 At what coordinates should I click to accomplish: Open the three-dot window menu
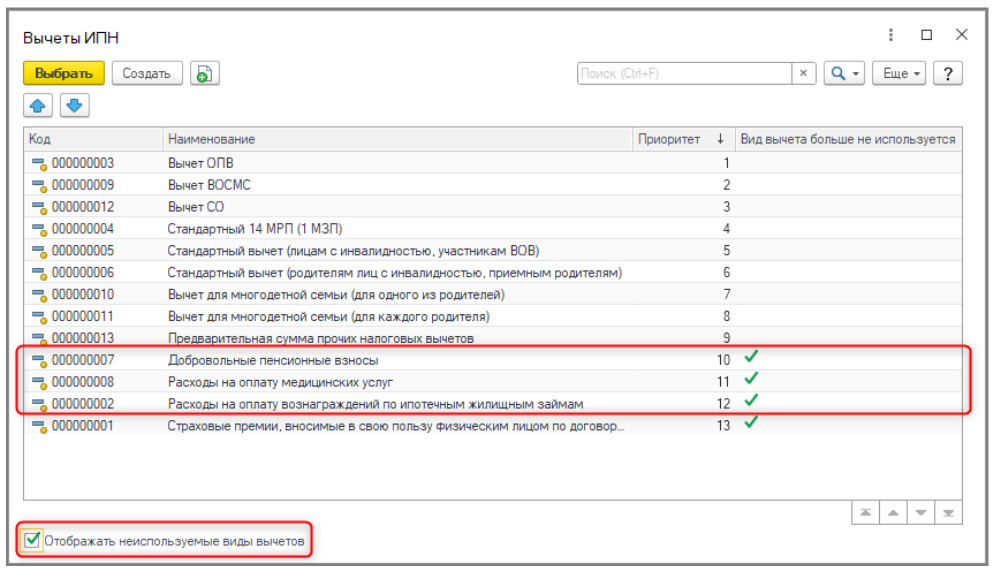pos(891,35)
